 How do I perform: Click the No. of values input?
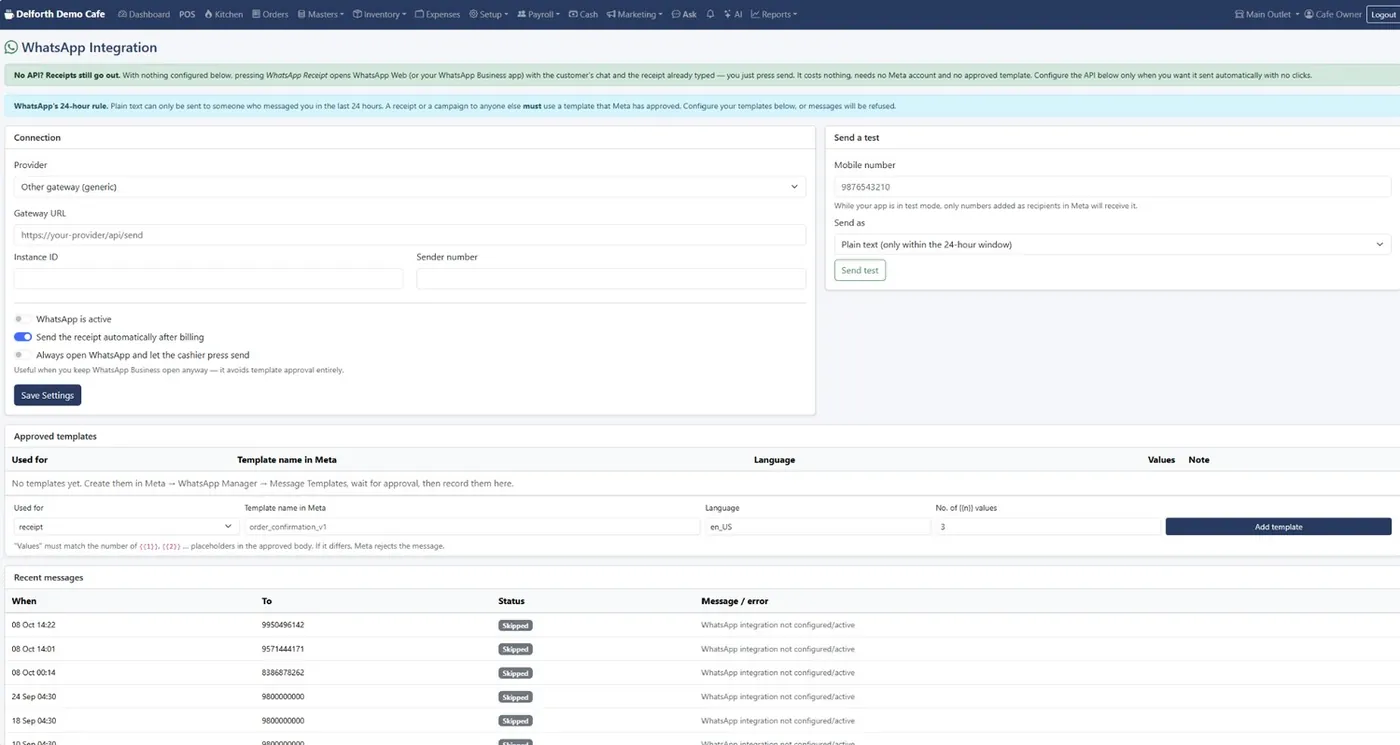1047,526
